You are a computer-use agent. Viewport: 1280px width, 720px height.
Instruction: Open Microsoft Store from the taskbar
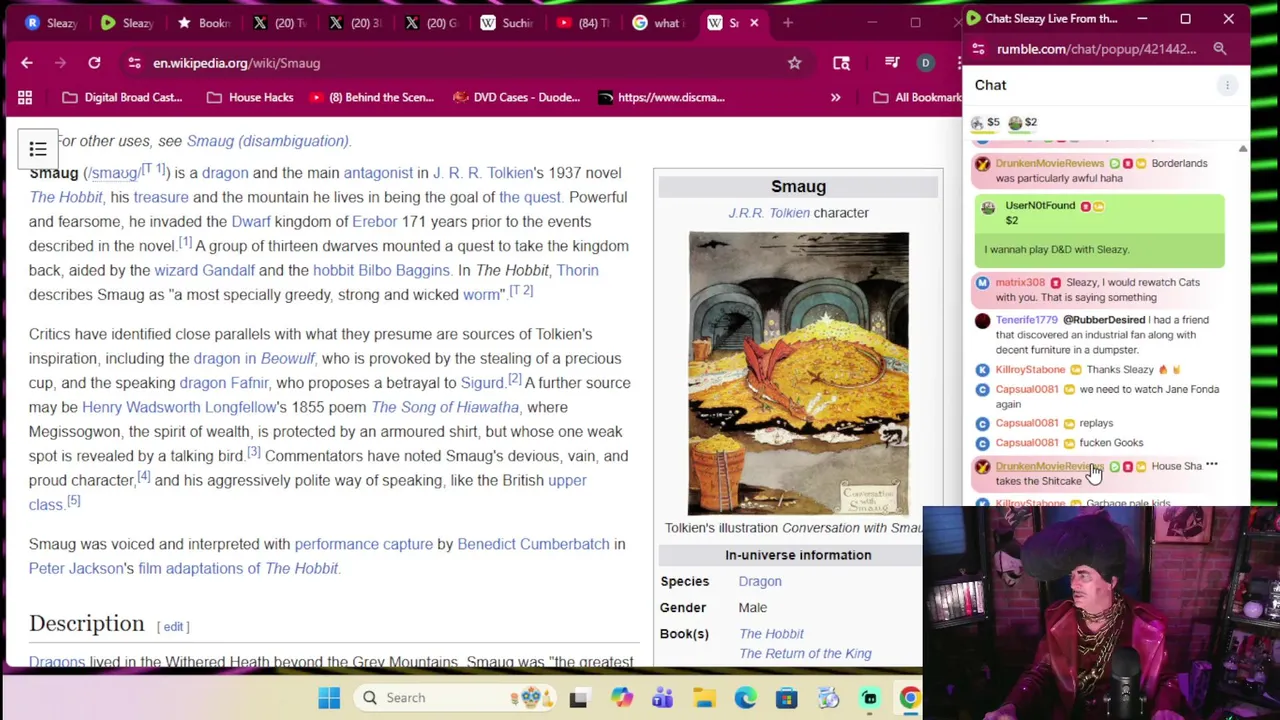pos(786,698)
